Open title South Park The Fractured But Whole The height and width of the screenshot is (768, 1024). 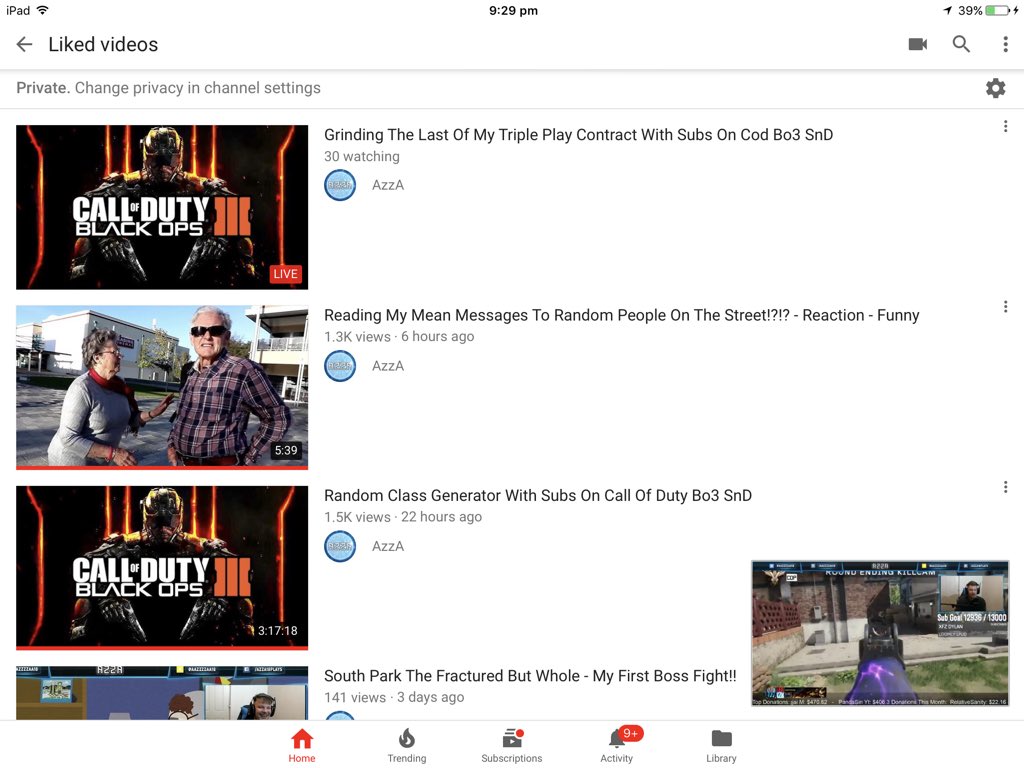[x=530, y=676]
